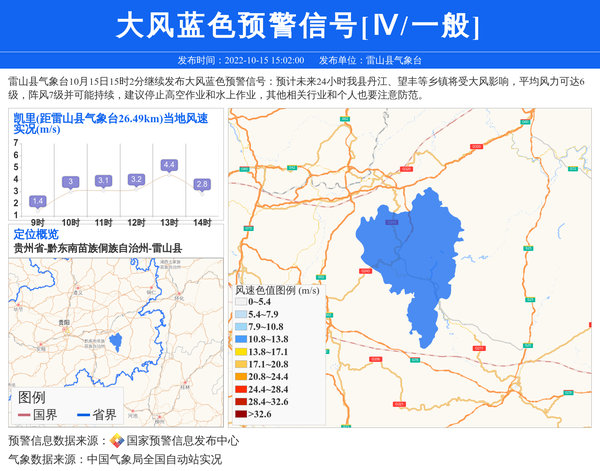Pick the 10.8~13.8 blue legend swatch

point(241,339)
